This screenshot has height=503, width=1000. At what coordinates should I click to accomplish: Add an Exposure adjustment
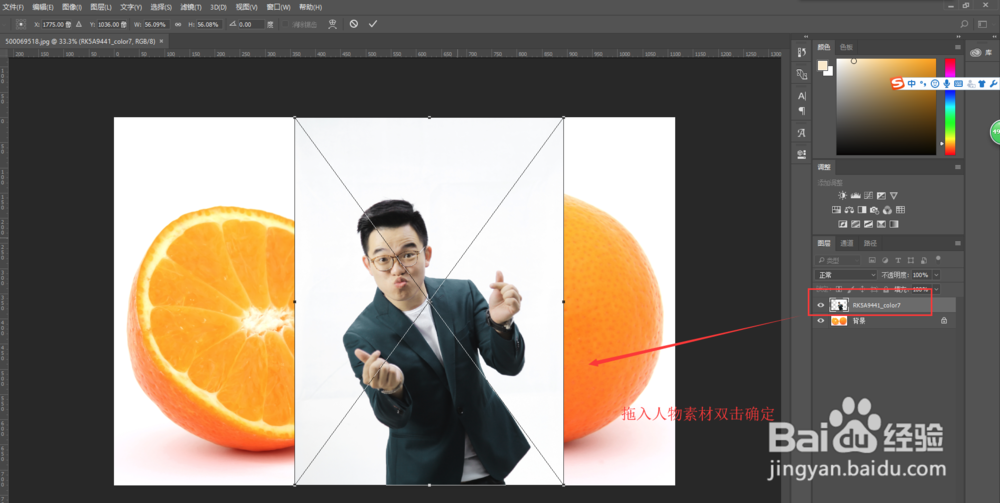coord(881,196)
